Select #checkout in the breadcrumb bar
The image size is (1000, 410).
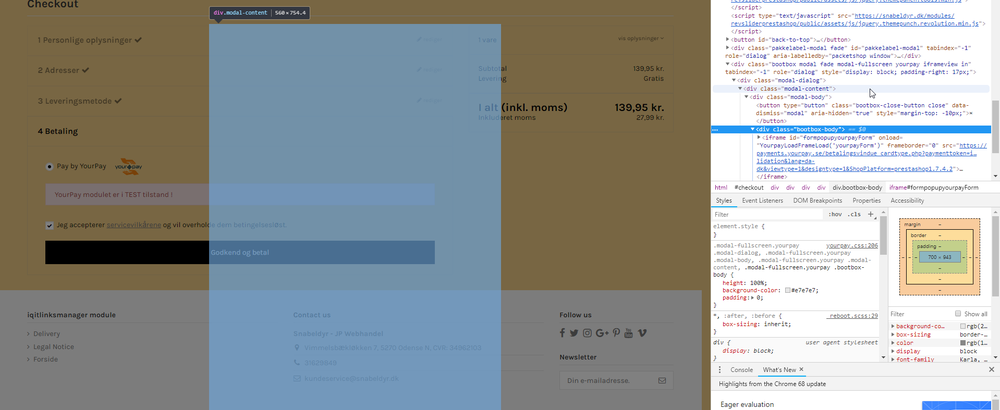click(749, 187)
